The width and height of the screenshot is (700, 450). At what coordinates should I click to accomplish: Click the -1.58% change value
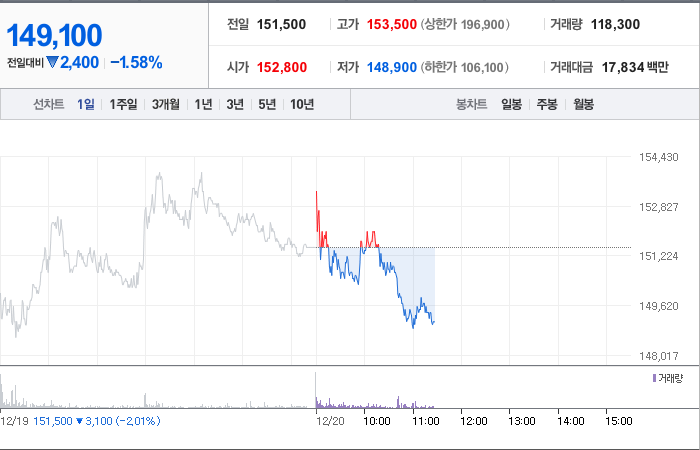136,62
